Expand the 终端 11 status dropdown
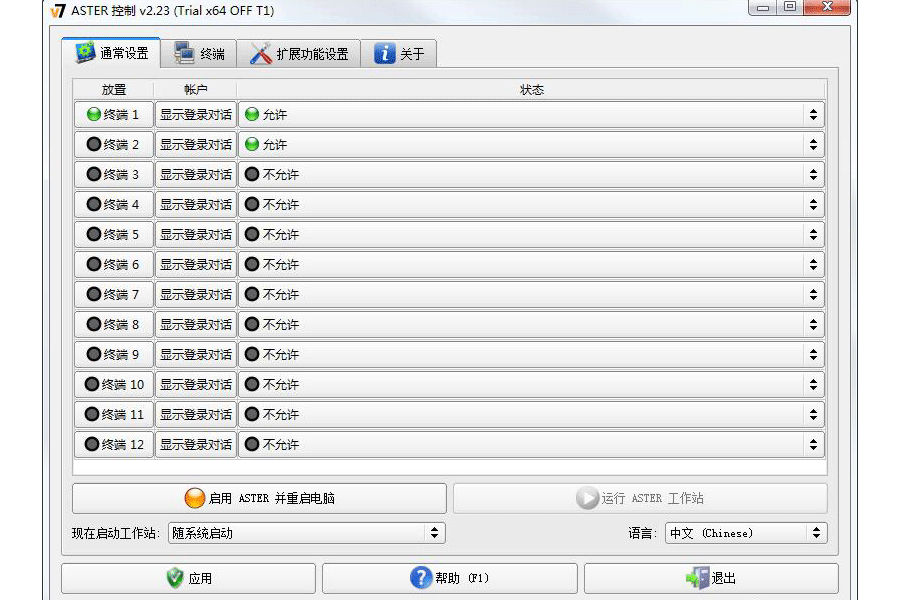This screenshot has width=900, height=600. (532, 414)
